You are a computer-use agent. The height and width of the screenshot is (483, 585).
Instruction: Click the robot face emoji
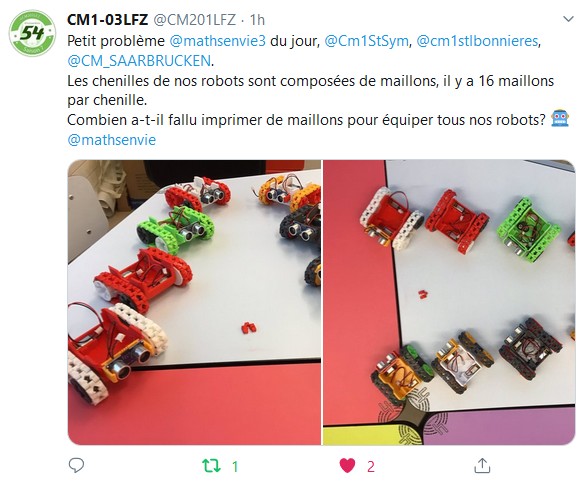coord(560,119)
